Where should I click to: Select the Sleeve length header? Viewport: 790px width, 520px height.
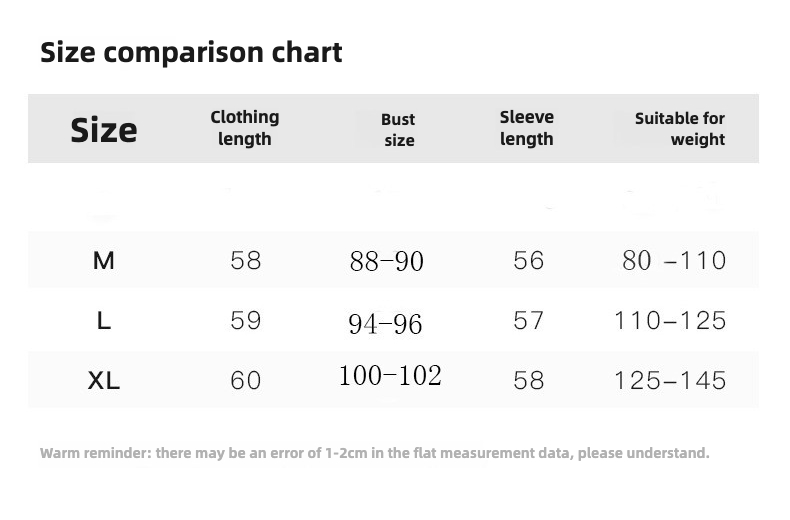coord(526,128)
